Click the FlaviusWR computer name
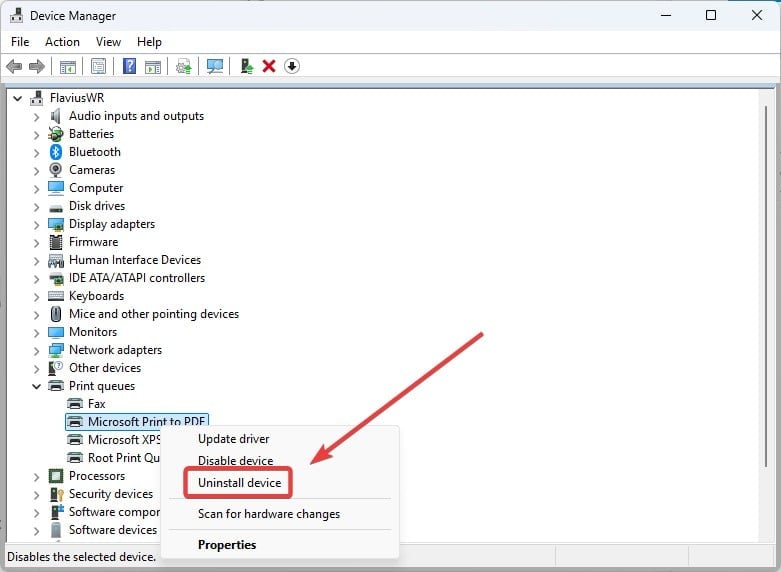Viewport: 781px width, 572px height. 77,98
